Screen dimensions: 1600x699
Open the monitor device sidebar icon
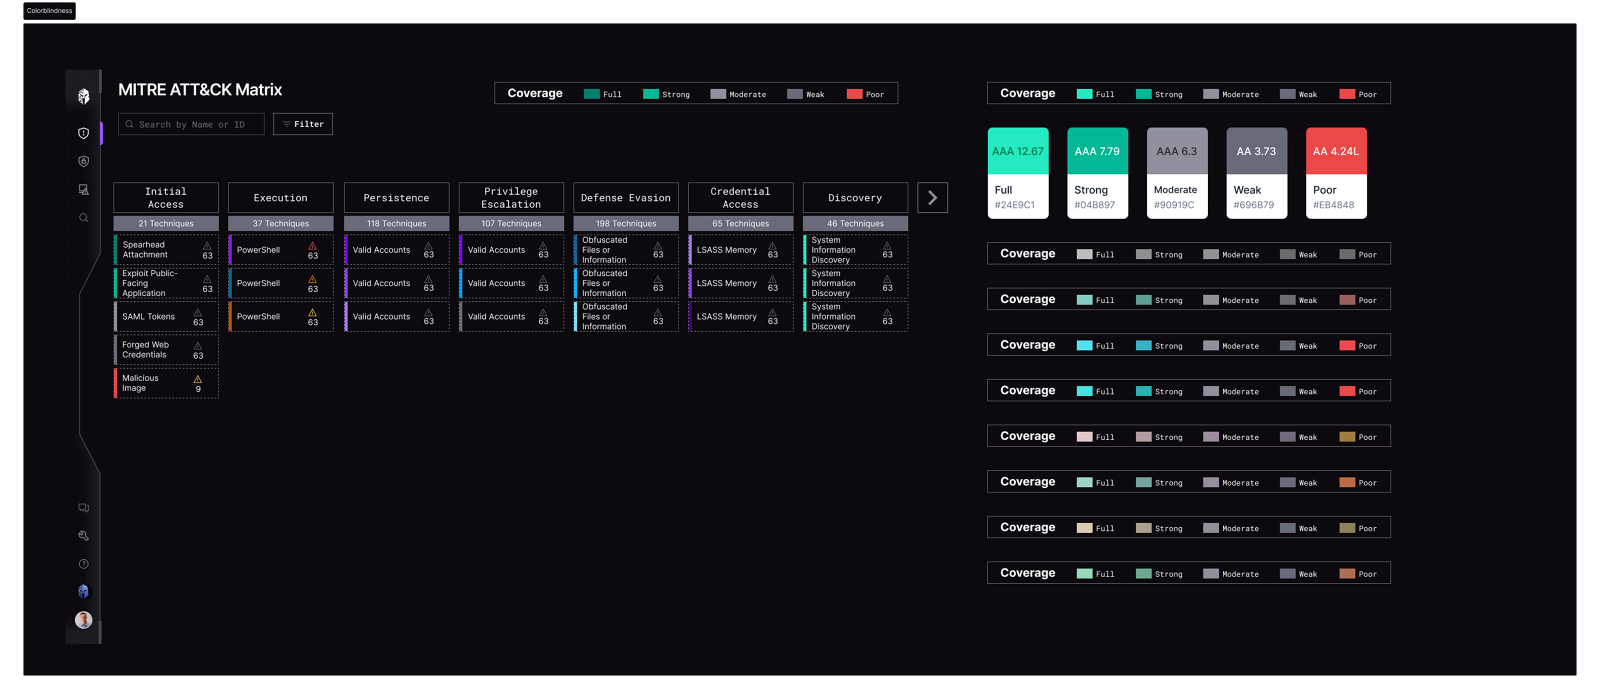pos(84,189)
